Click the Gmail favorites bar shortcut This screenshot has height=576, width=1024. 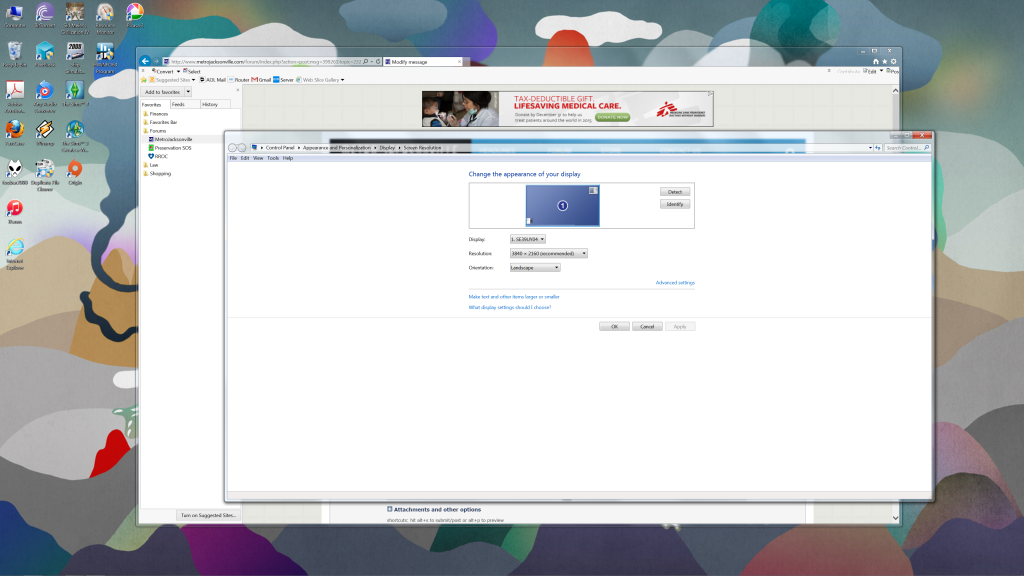click(x=262, y=79)
